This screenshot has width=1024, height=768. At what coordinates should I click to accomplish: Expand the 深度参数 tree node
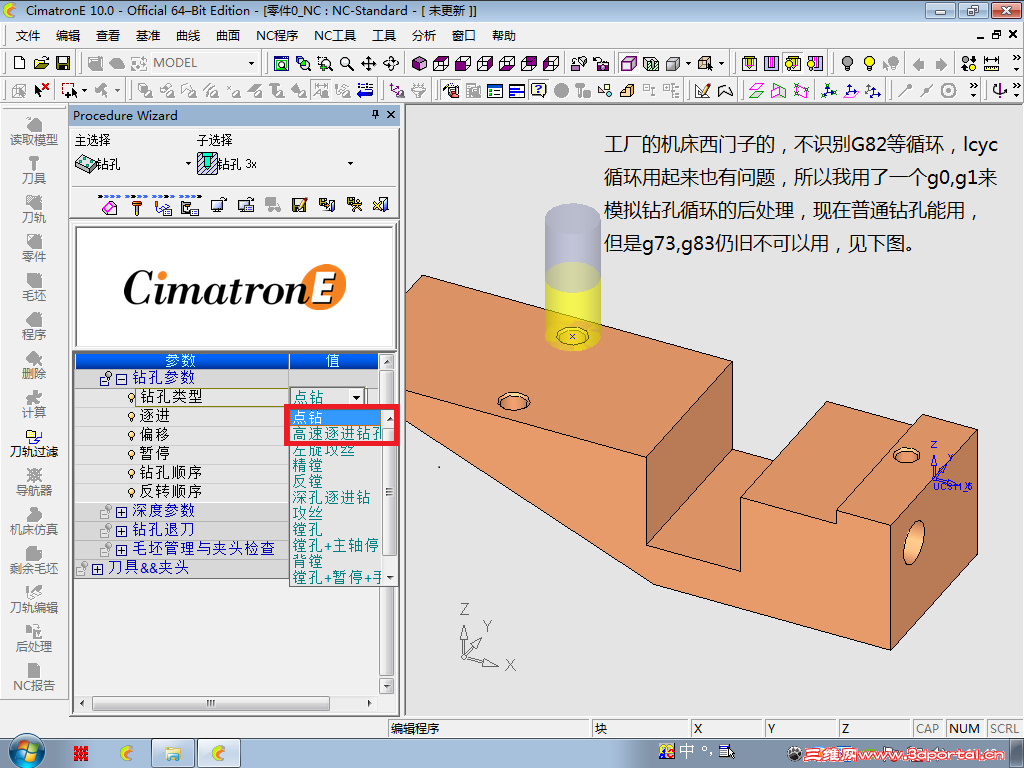(121, 512)
